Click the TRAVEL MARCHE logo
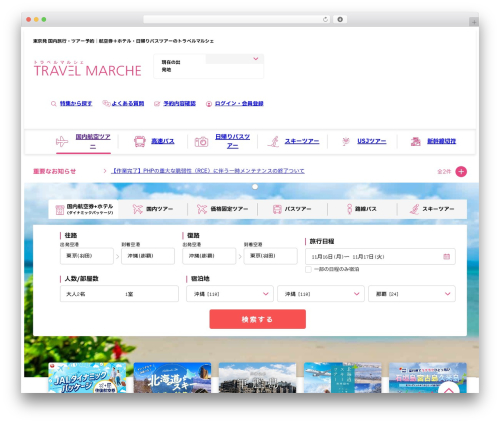 pyautogui.click(x=88, y=69)
